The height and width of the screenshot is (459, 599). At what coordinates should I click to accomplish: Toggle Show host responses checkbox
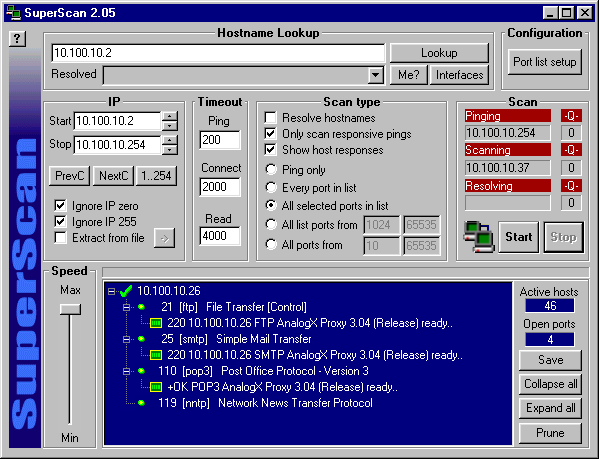[x=270, y=149]
